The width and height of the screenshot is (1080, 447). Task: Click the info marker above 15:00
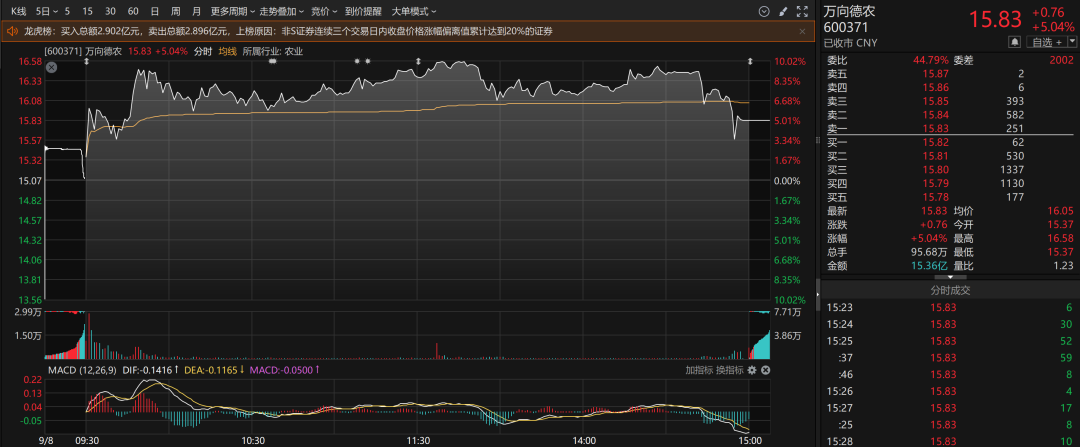pyautogui.click(x=750, y=62)
